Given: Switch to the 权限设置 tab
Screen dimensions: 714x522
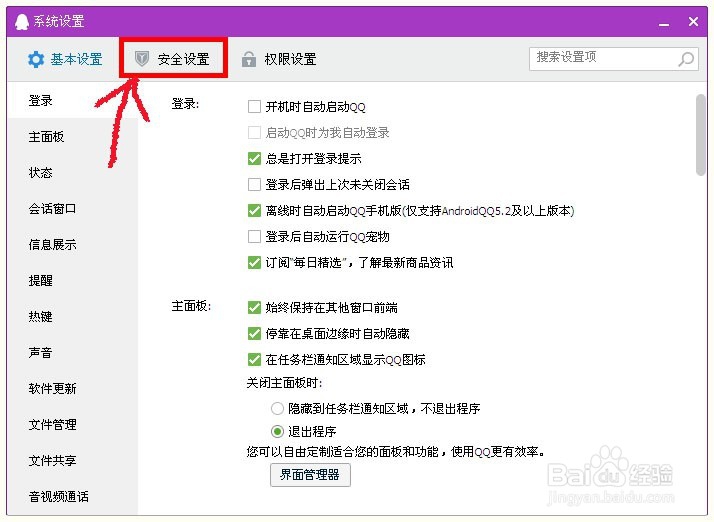Looking at the screenshot, I should 279,59.
